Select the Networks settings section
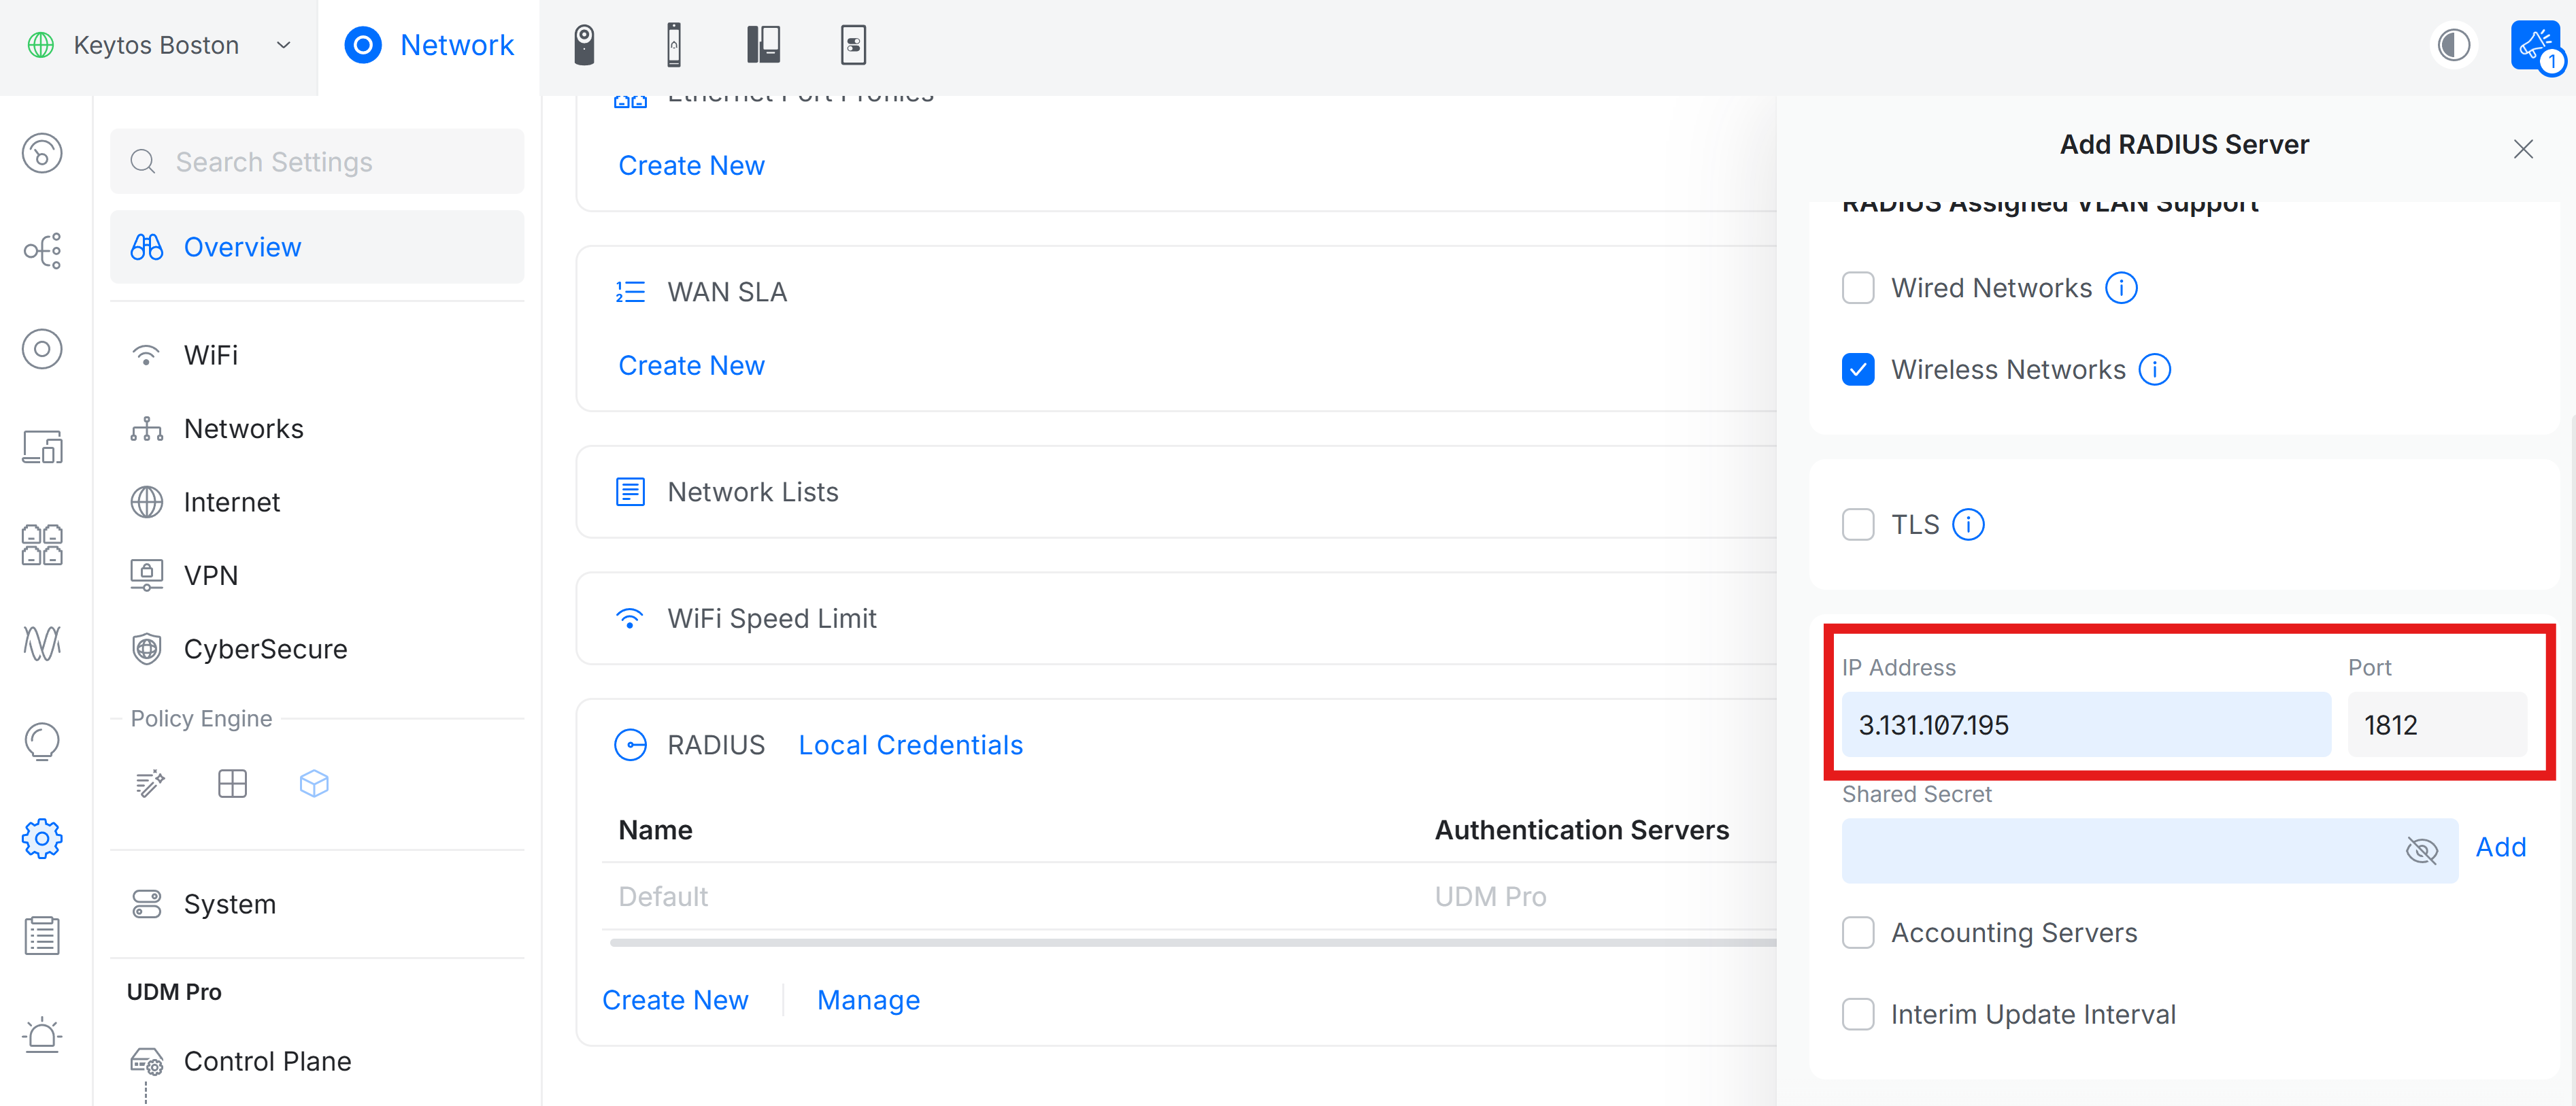2576x1106 pixels. (x=243, y=428)
